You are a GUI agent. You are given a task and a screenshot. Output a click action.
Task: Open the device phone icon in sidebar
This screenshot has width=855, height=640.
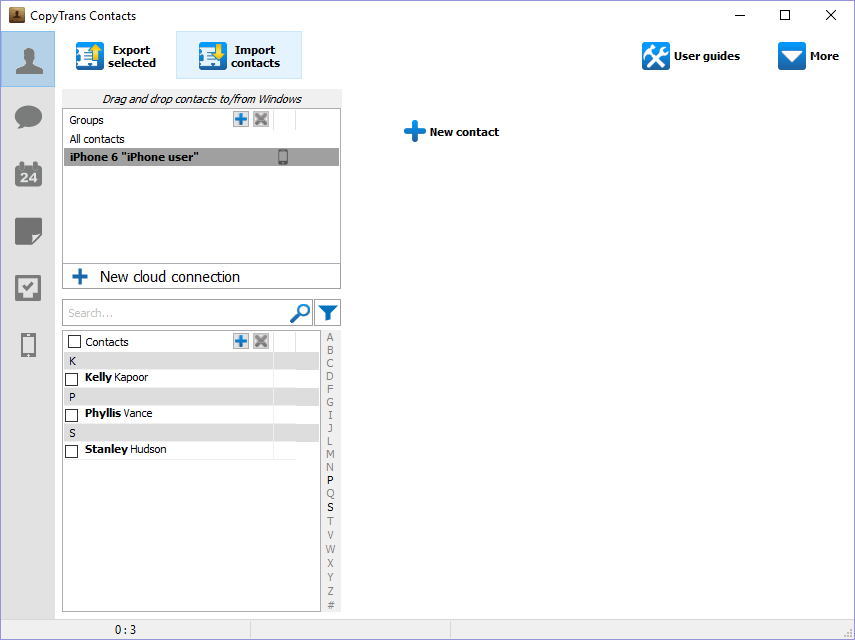(x=28, y=345)
